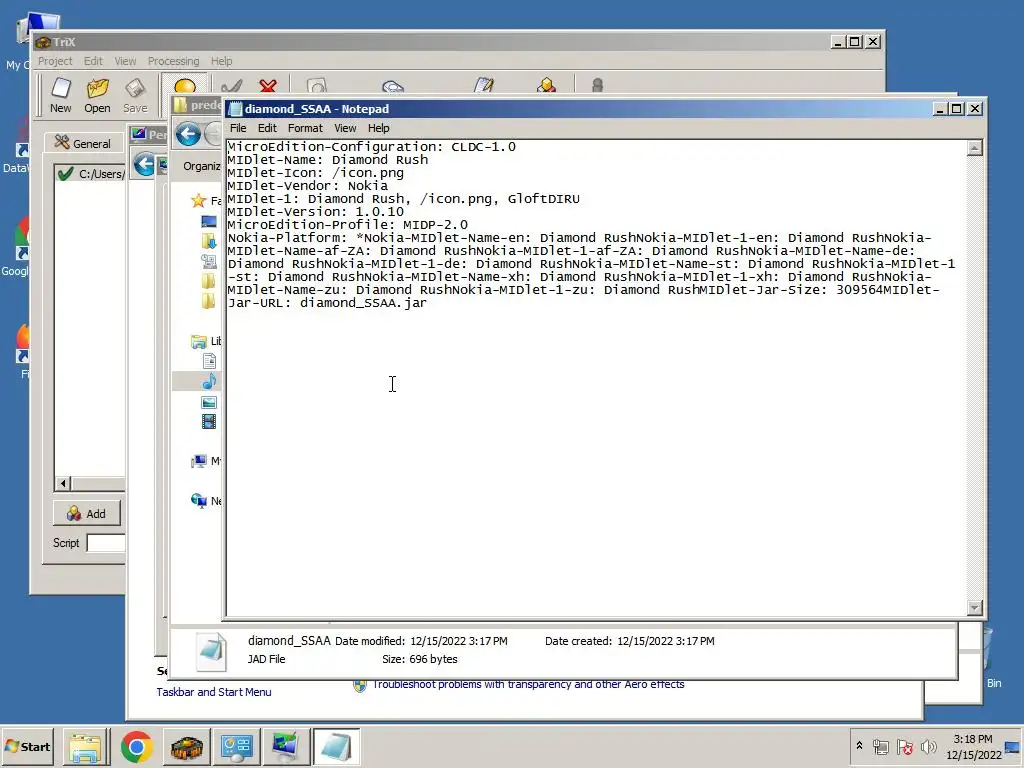Click the red X toolbar icon in TriX
Viewport: 1024px width, 768px height.
(268, 86)
